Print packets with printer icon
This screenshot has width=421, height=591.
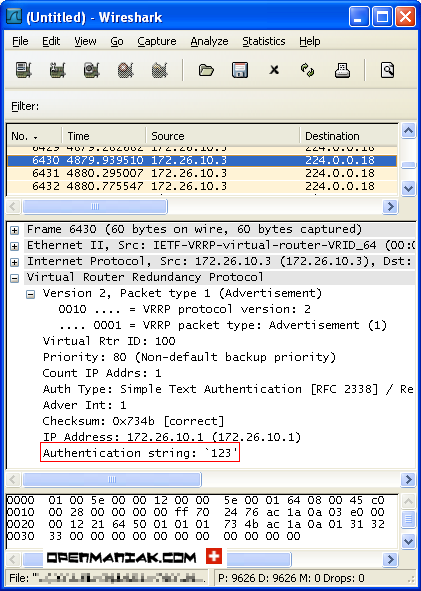342,70
